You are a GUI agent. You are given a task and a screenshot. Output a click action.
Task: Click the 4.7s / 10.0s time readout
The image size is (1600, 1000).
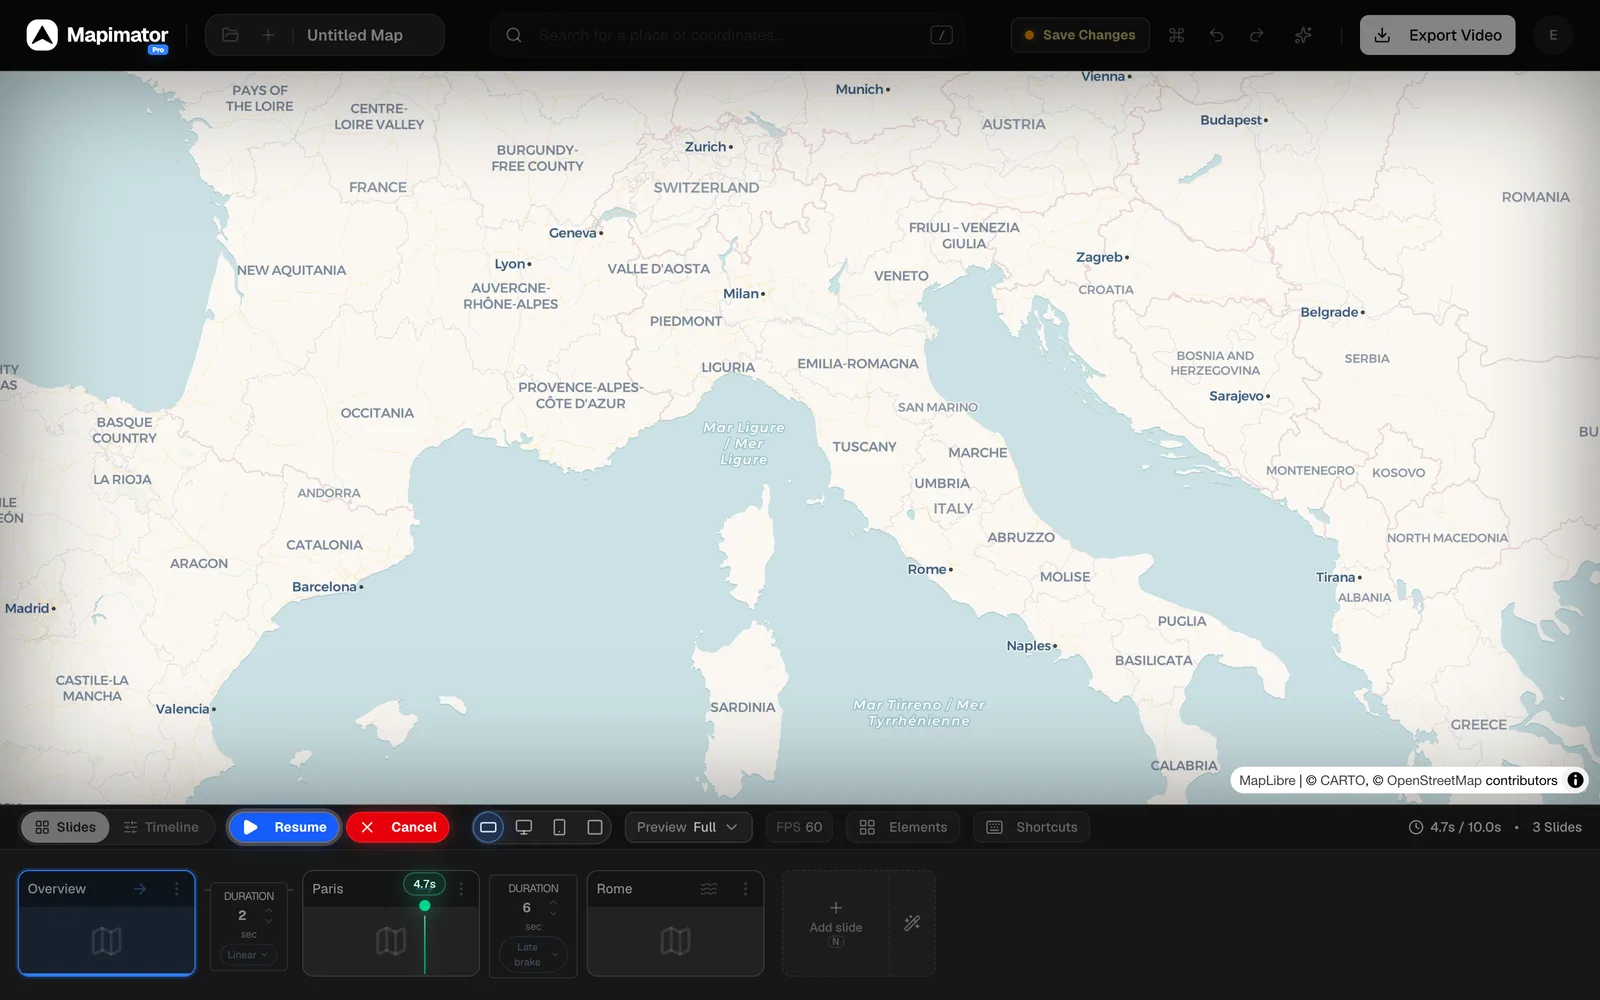(1455, 827)
